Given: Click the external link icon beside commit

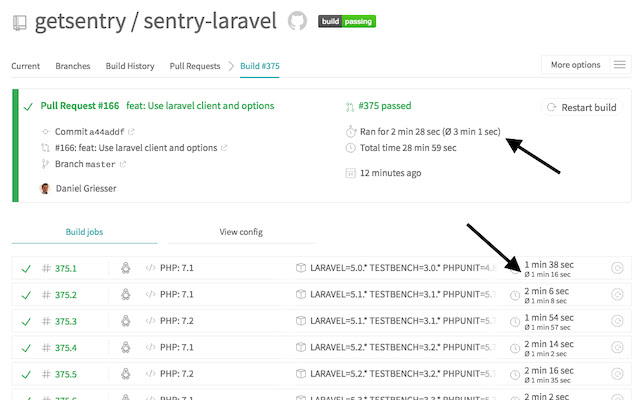Looking at the screenshot, I should (x=131, y=132).
